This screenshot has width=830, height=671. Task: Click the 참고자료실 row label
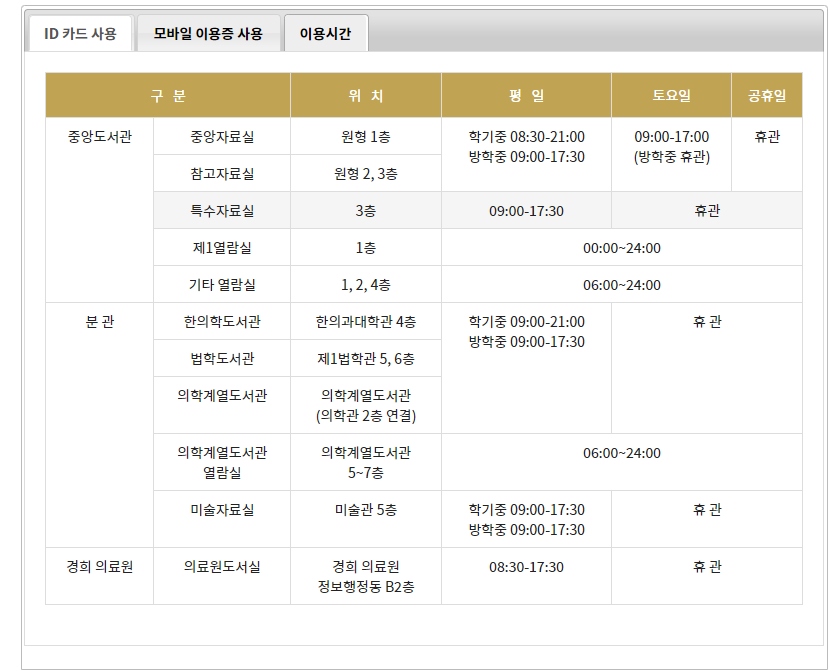pos(222,174)
